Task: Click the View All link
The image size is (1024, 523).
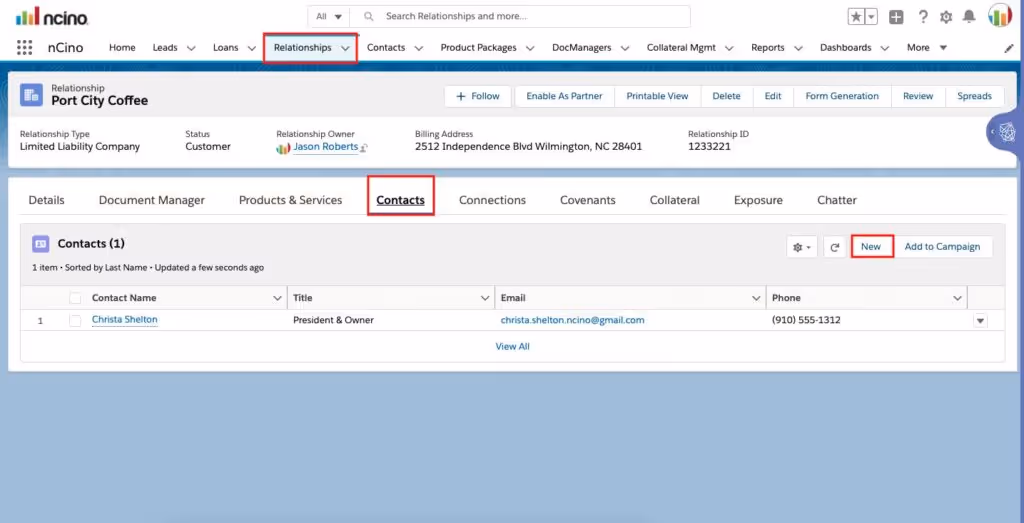Action: [513, 347]
